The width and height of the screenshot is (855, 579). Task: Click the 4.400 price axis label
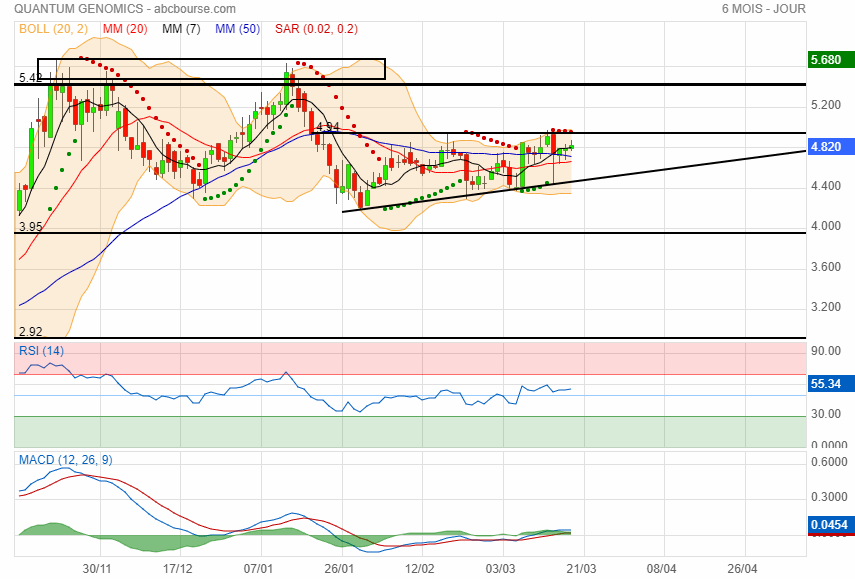pos(826,186)
